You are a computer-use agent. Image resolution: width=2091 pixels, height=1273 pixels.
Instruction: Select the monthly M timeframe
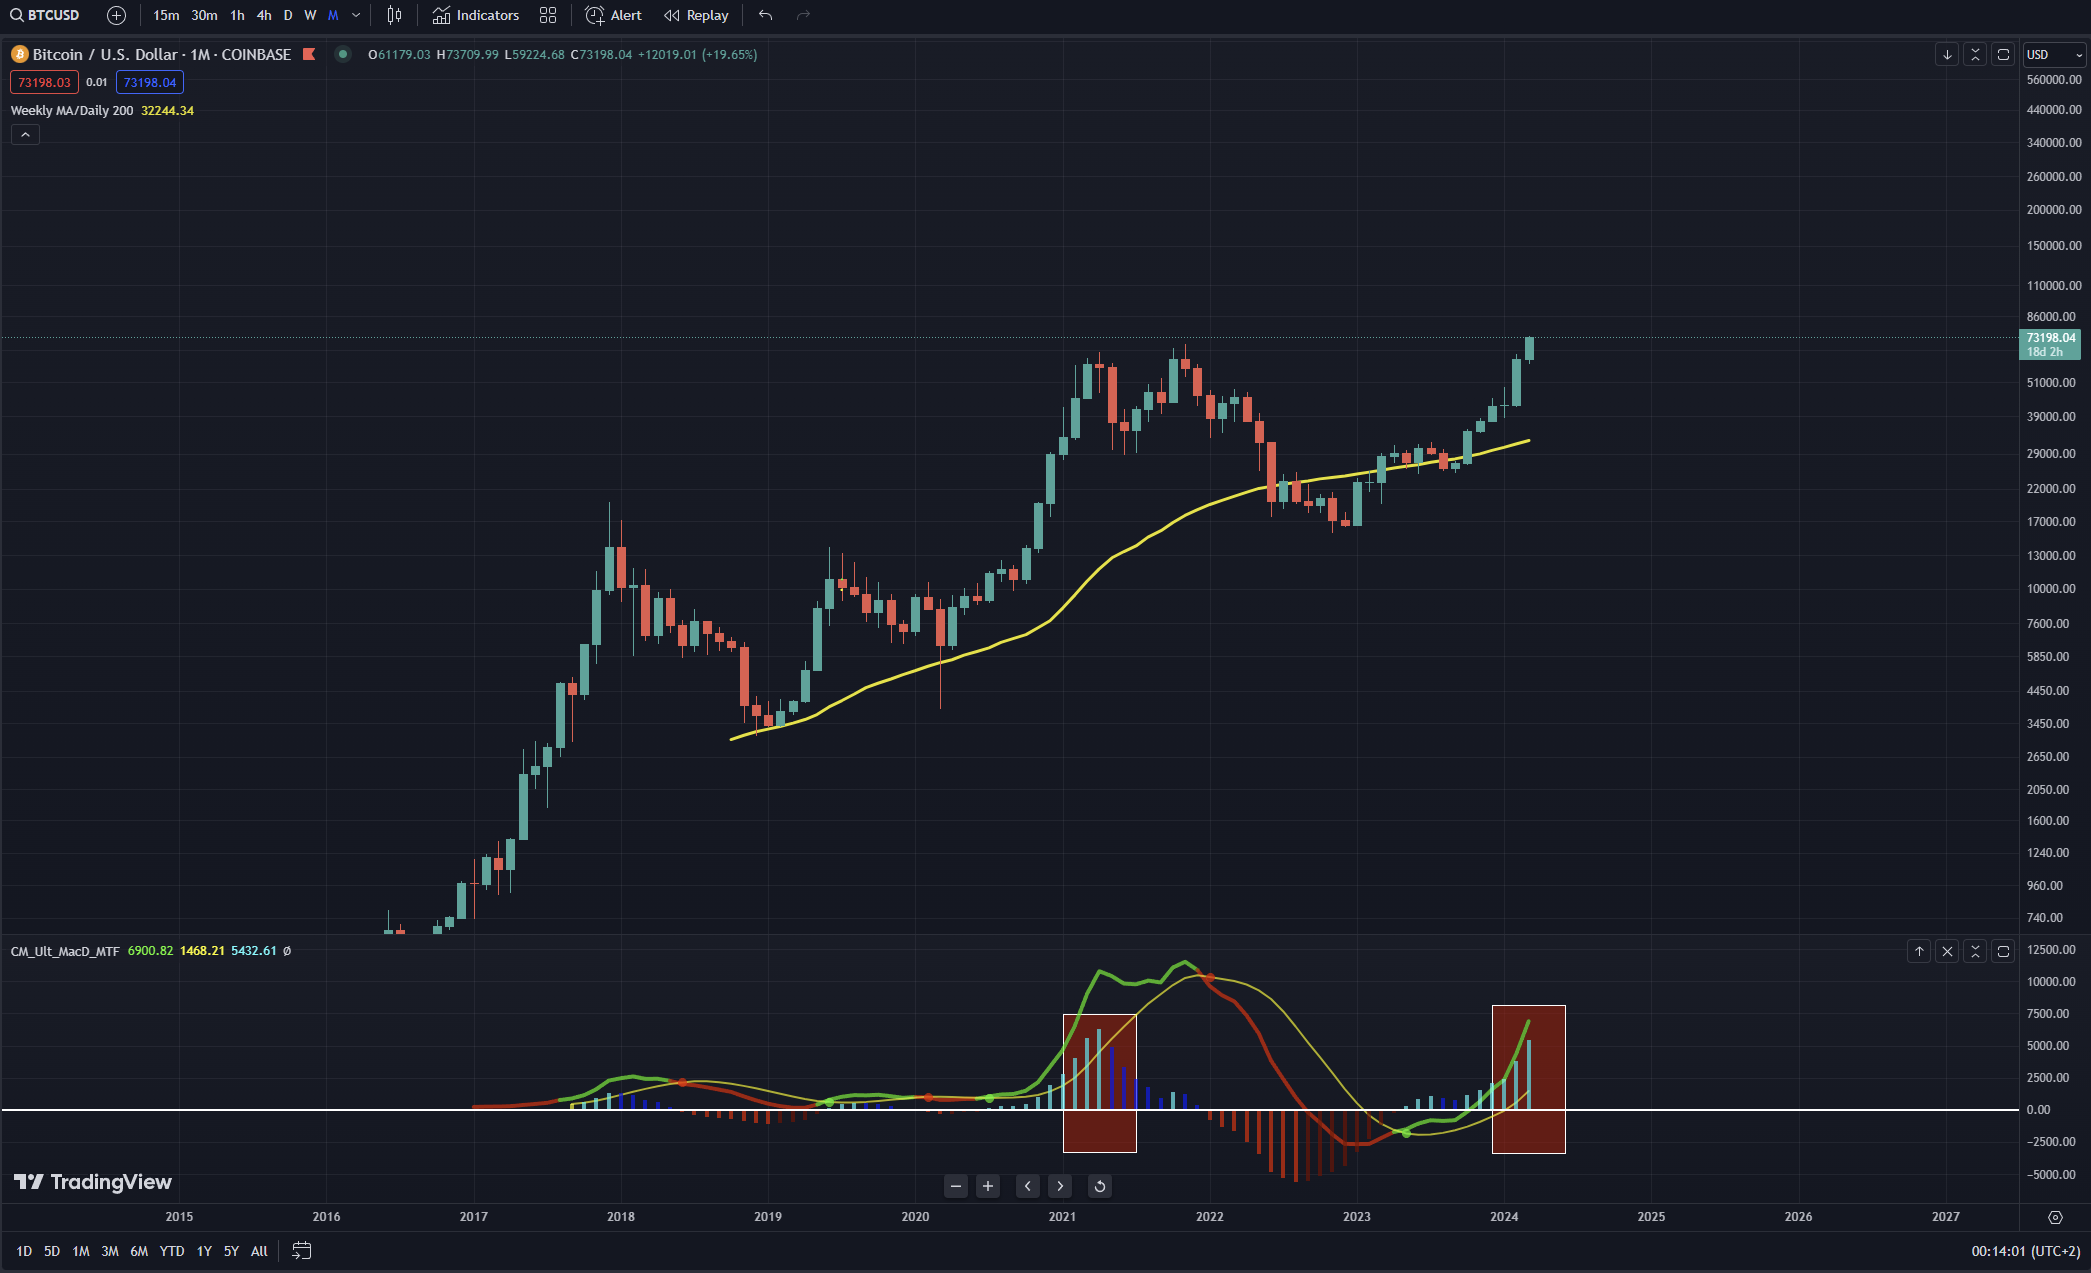click(x=333, y=15)
